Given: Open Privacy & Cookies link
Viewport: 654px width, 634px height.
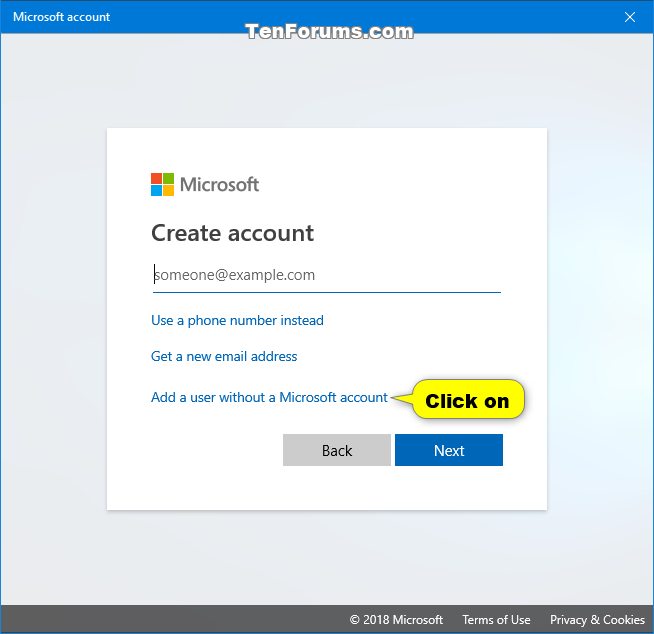Looking at the screenshot, I should tap(597, 620).
